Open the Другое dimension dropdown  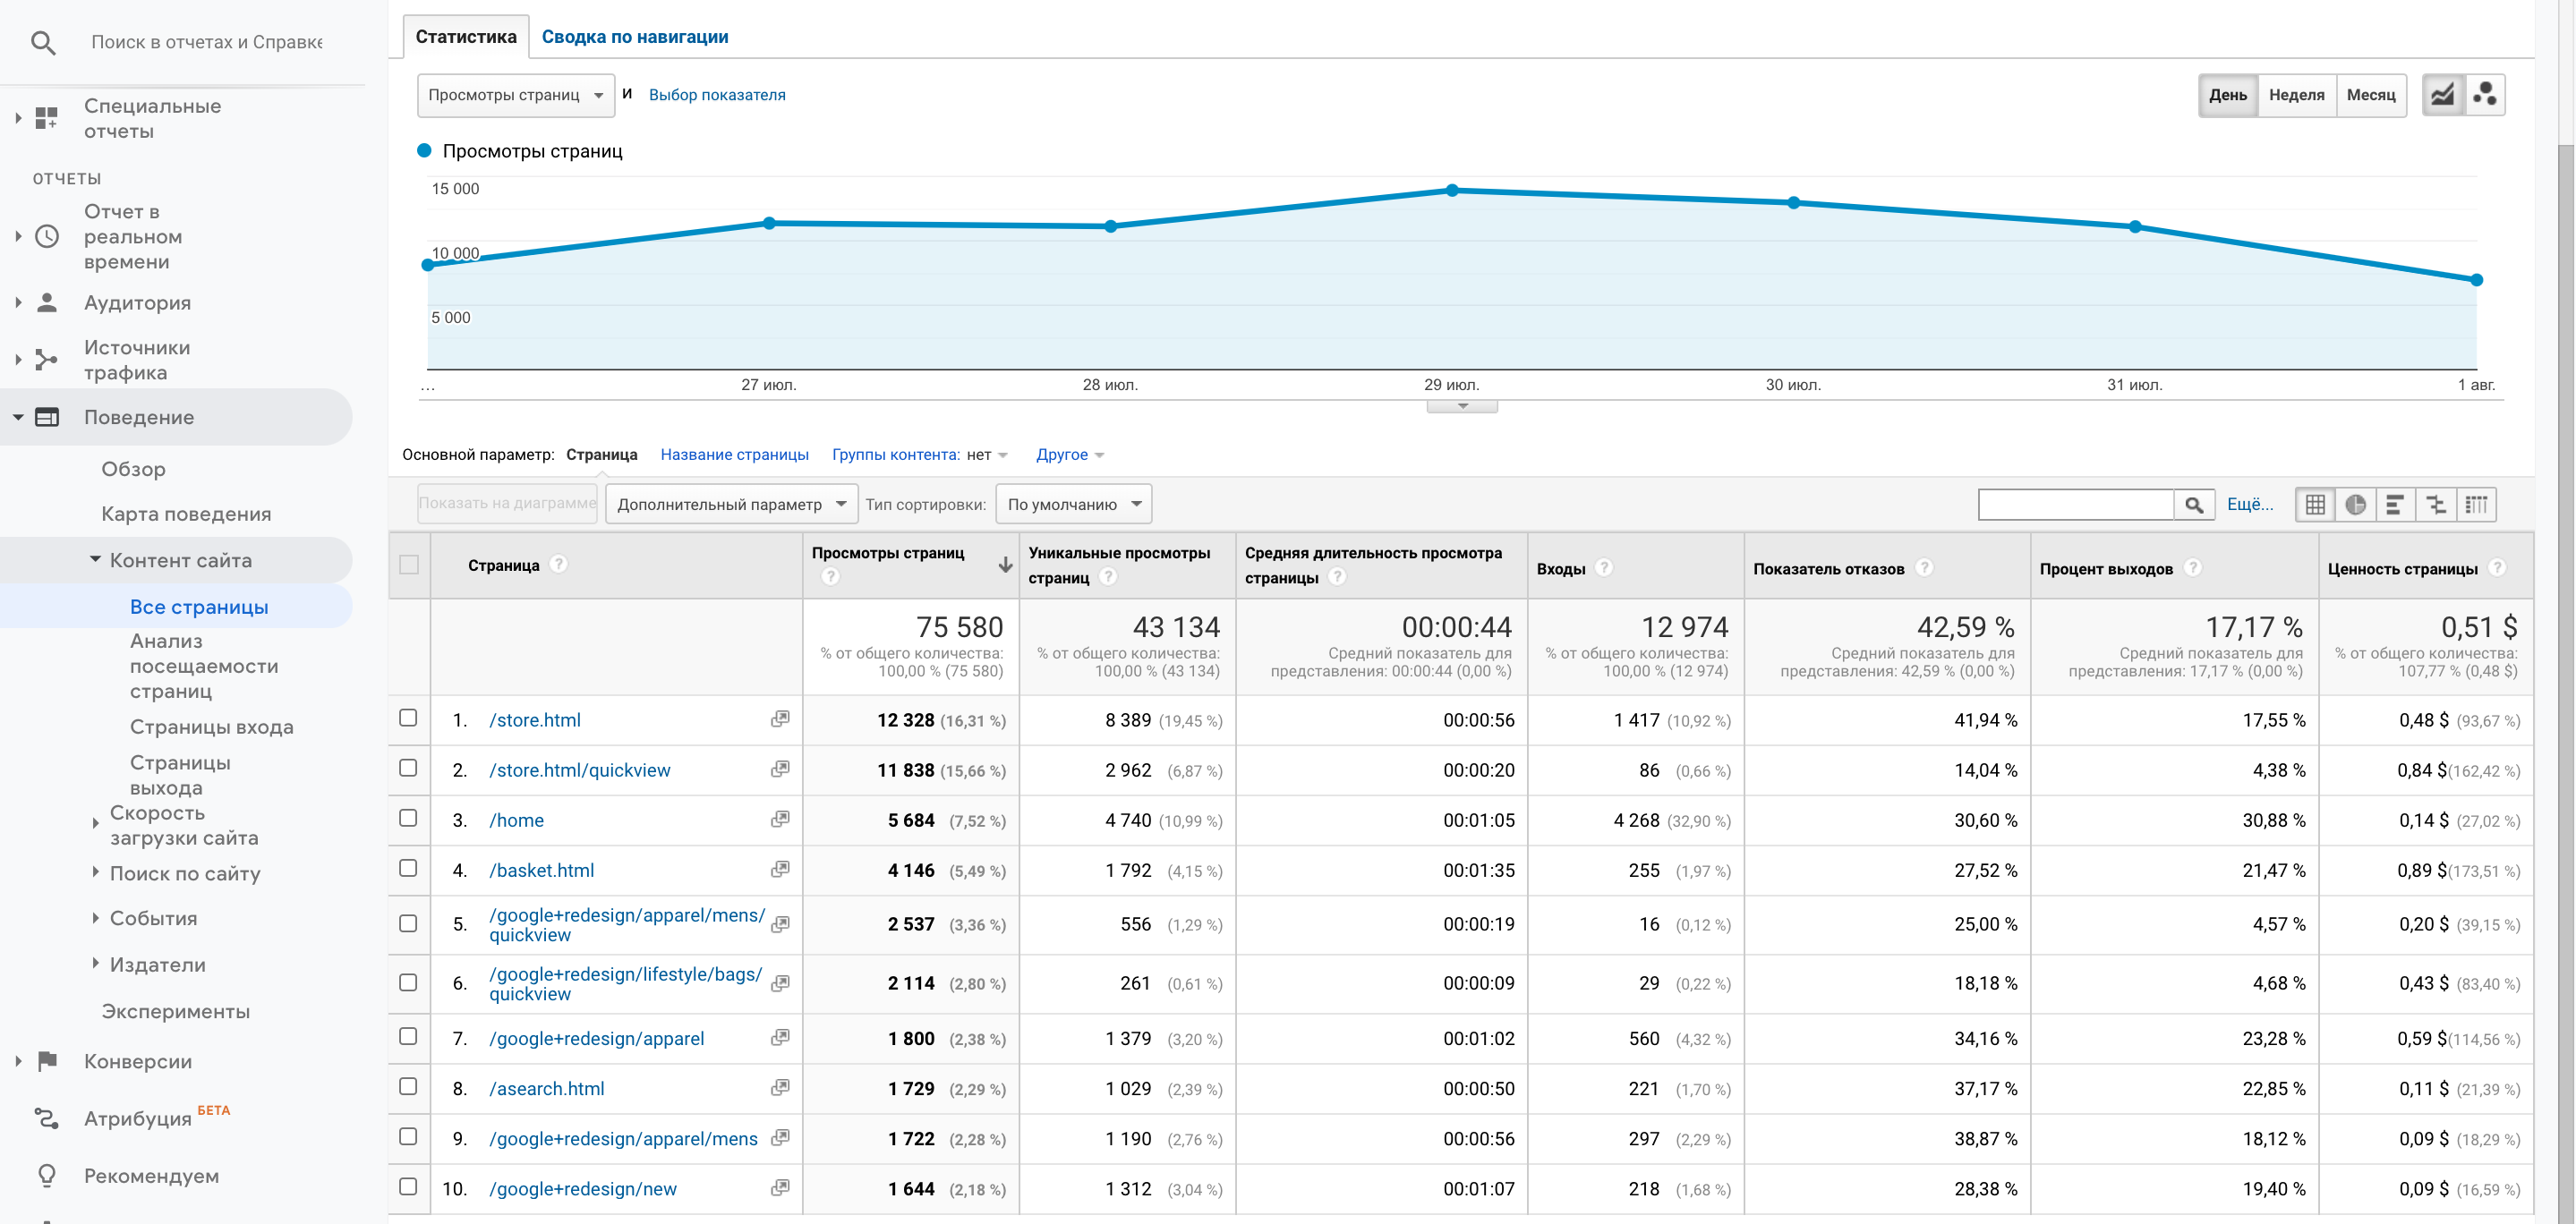point(1070,455)
